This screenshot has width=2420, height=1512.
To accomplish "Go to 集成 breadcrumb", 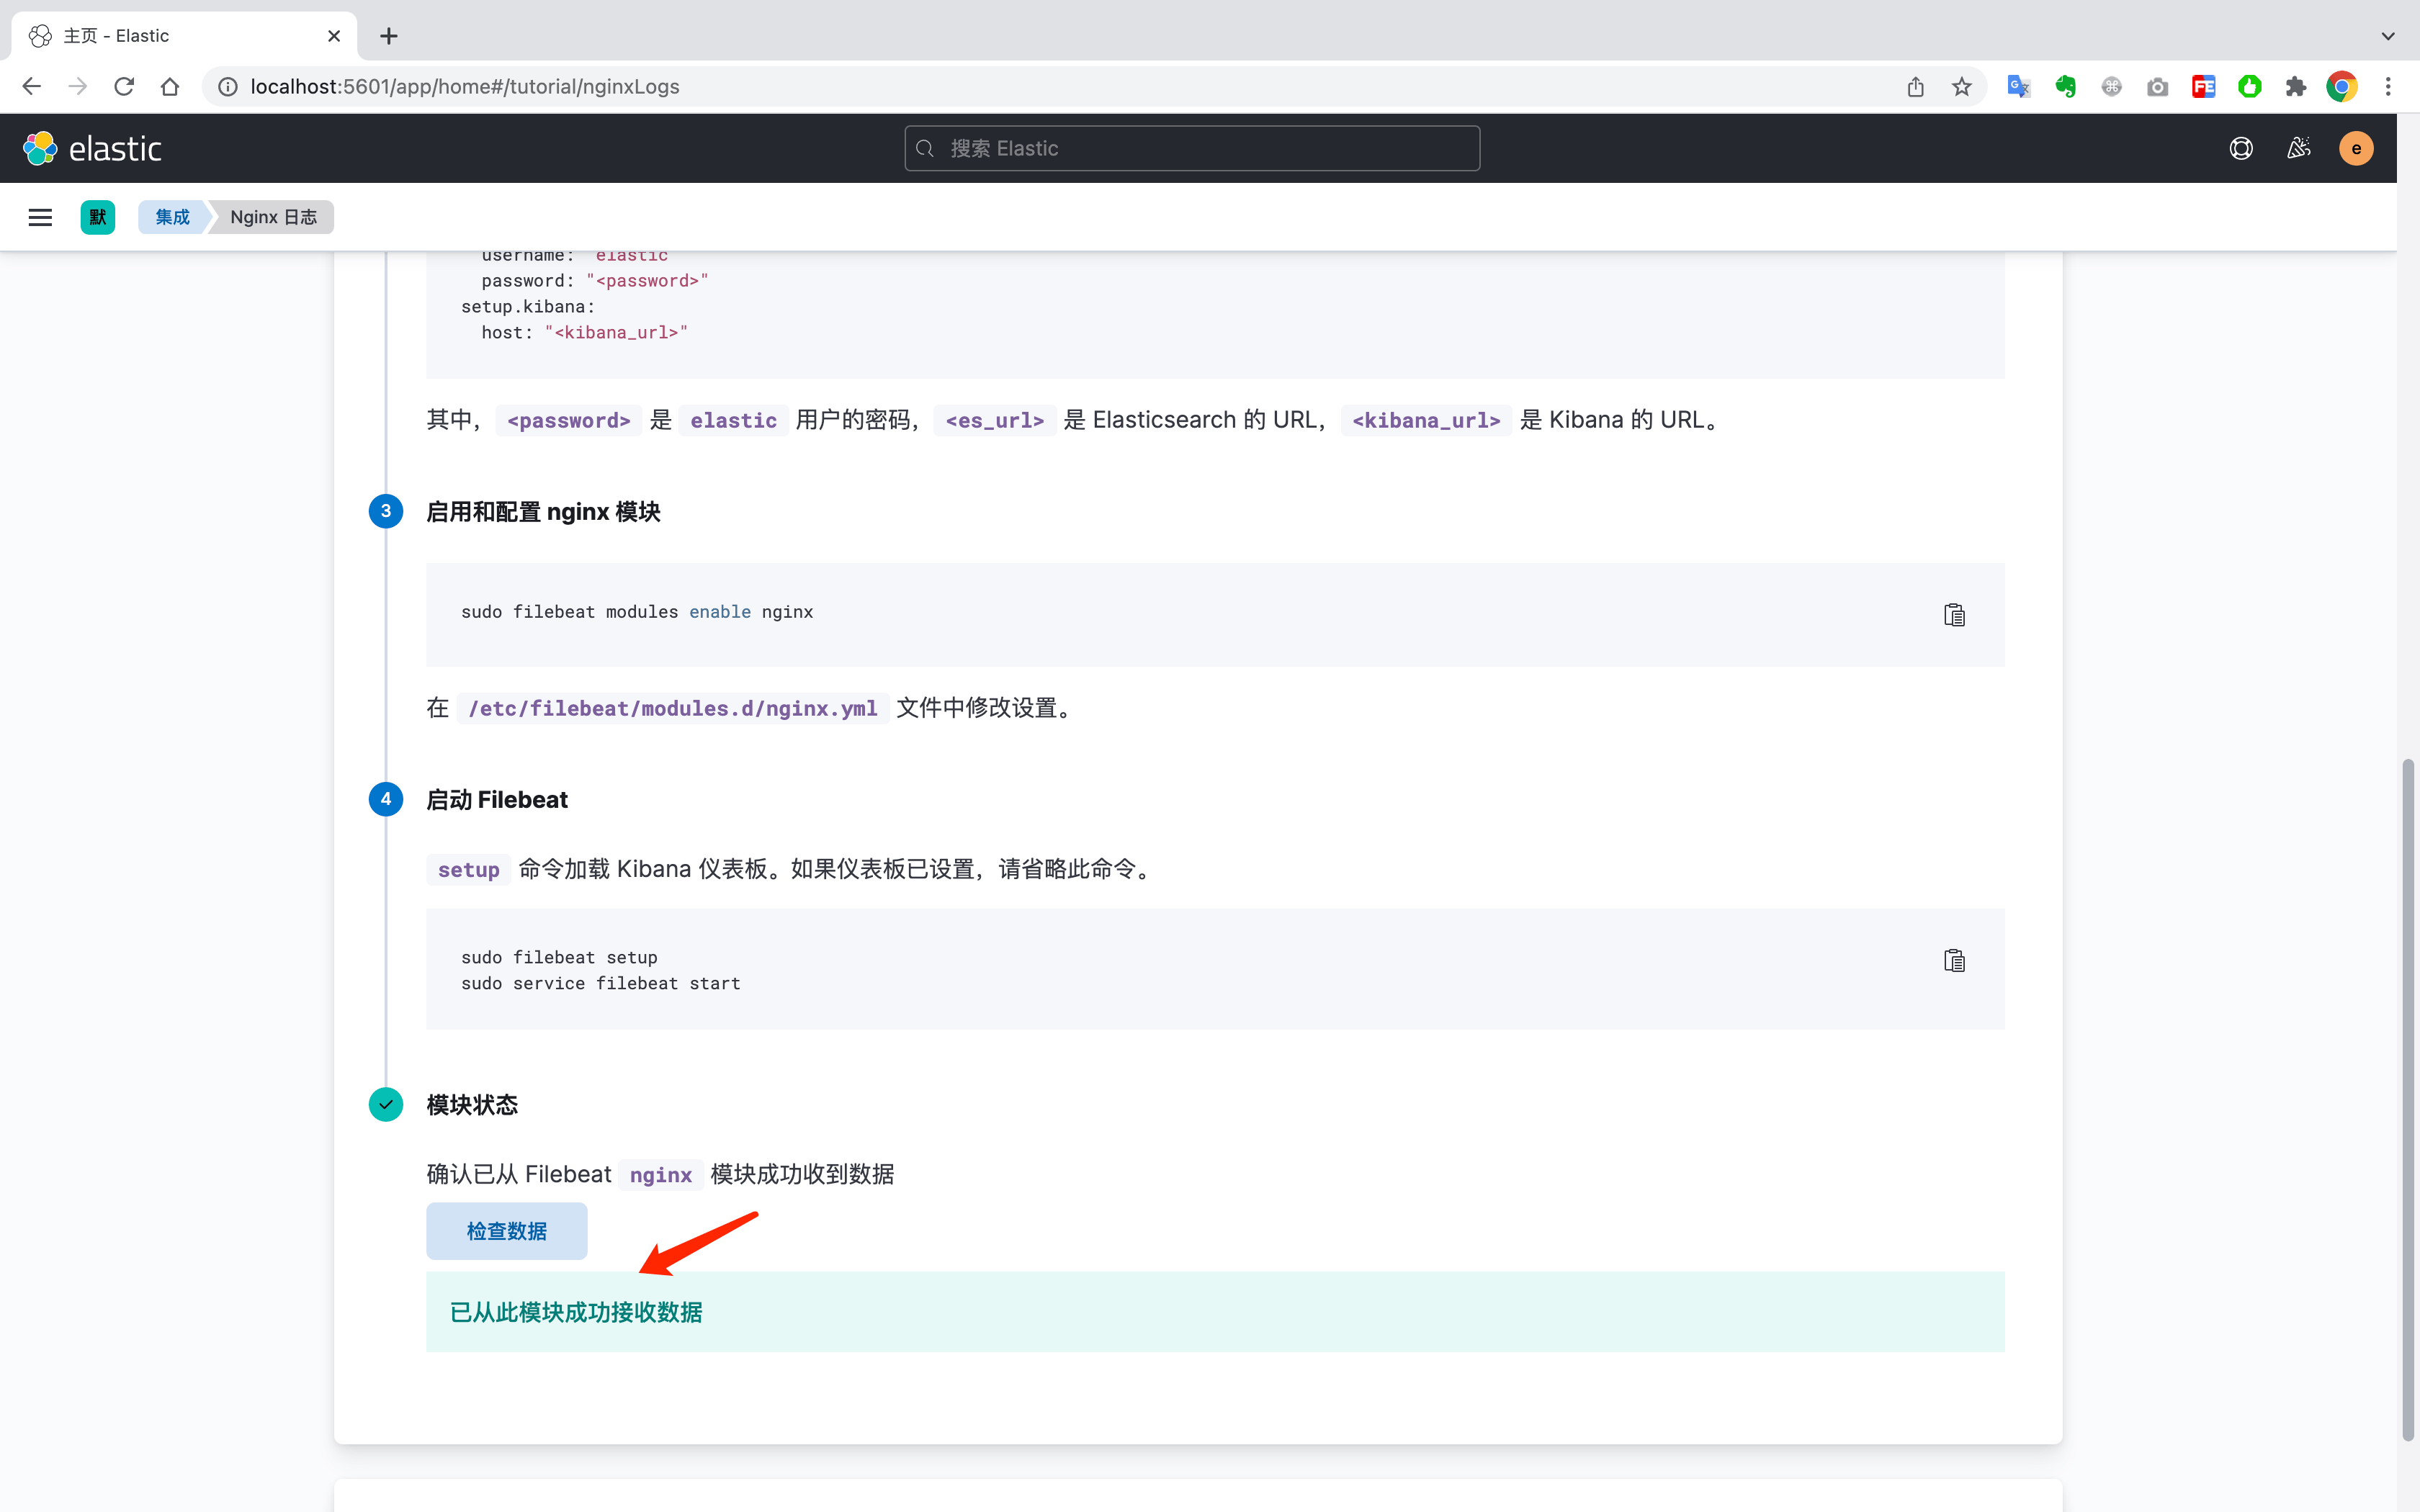I will coord(172,217).
